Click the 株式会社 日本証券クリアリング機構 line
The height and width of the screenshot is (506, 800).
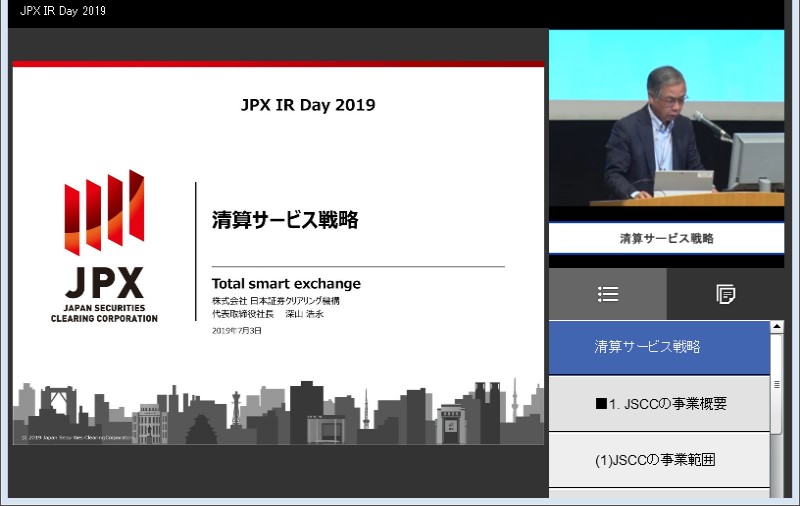[x=276, y=300]
